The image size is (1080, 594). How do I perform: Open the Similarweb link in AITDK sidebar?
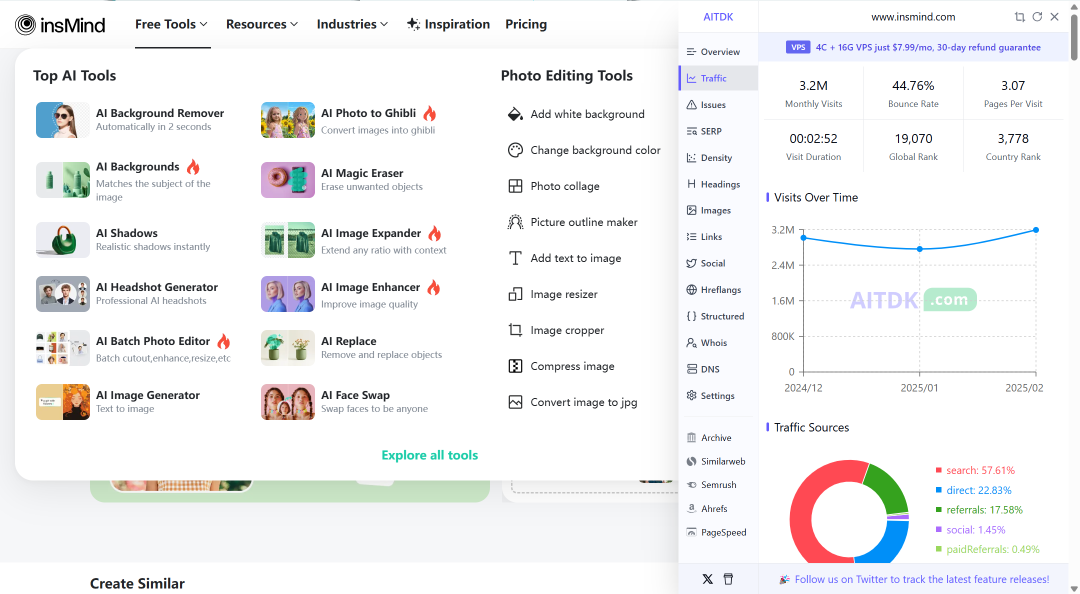718,461
